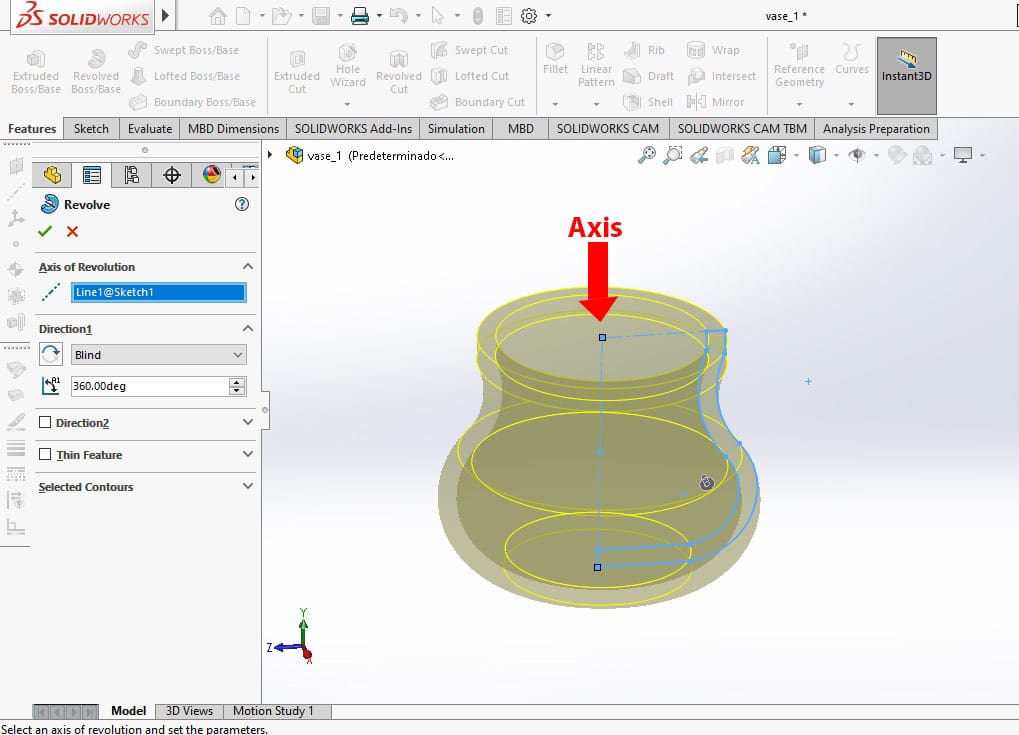Open the SOLIDWORKS CAM tab
This screenshot has height=735, width=1019.
click(x=608, y=129)
